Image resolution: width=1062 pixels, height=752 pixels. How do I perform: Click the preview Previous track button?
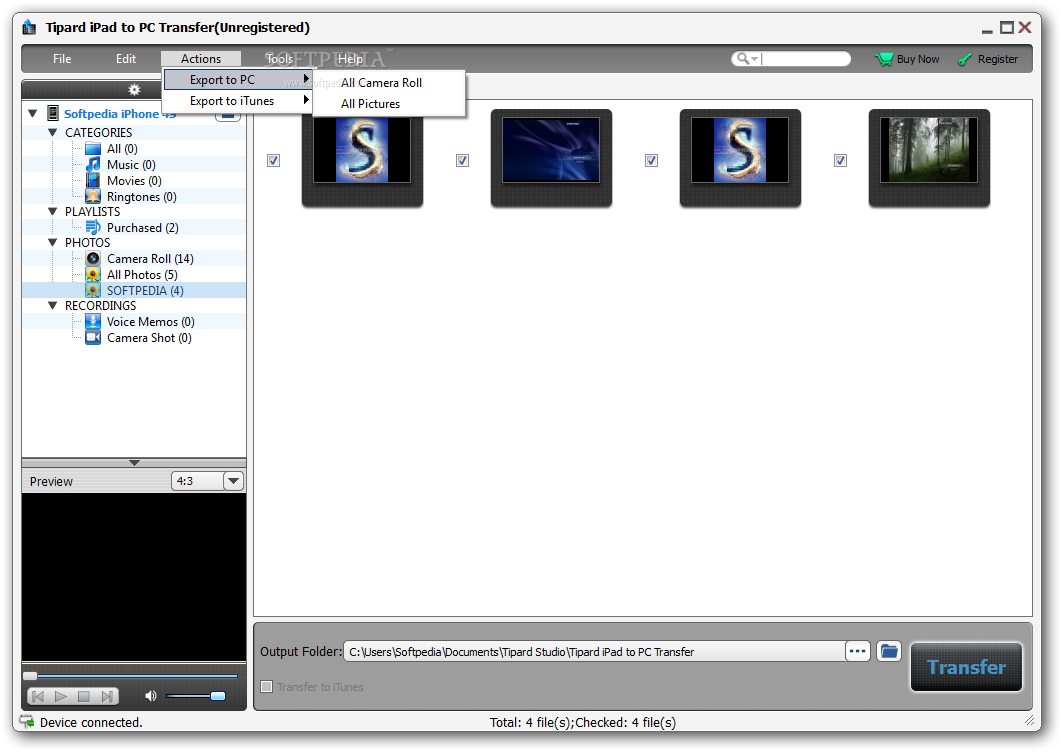38,696
